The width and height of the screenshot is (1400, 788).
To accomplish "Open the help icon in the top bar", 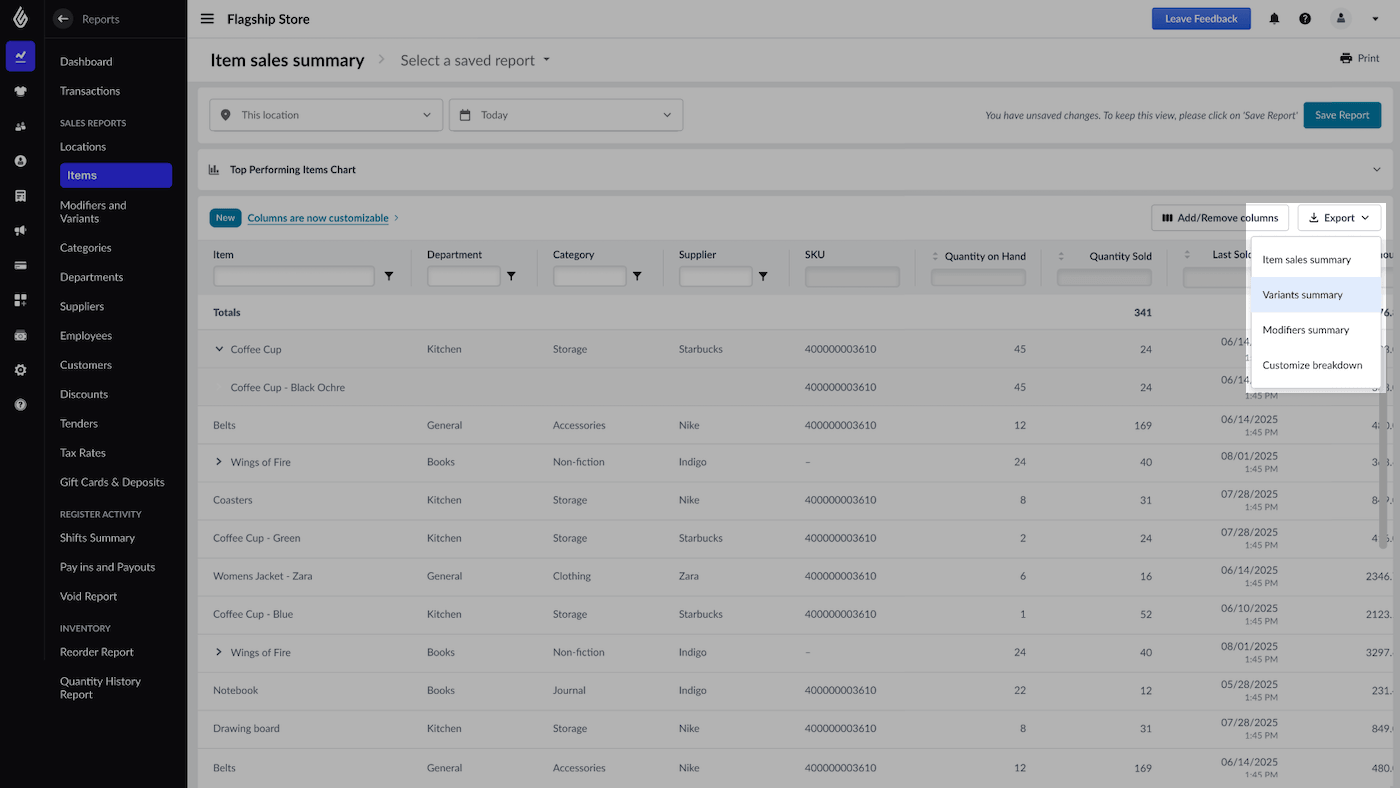I will 1305,19.
